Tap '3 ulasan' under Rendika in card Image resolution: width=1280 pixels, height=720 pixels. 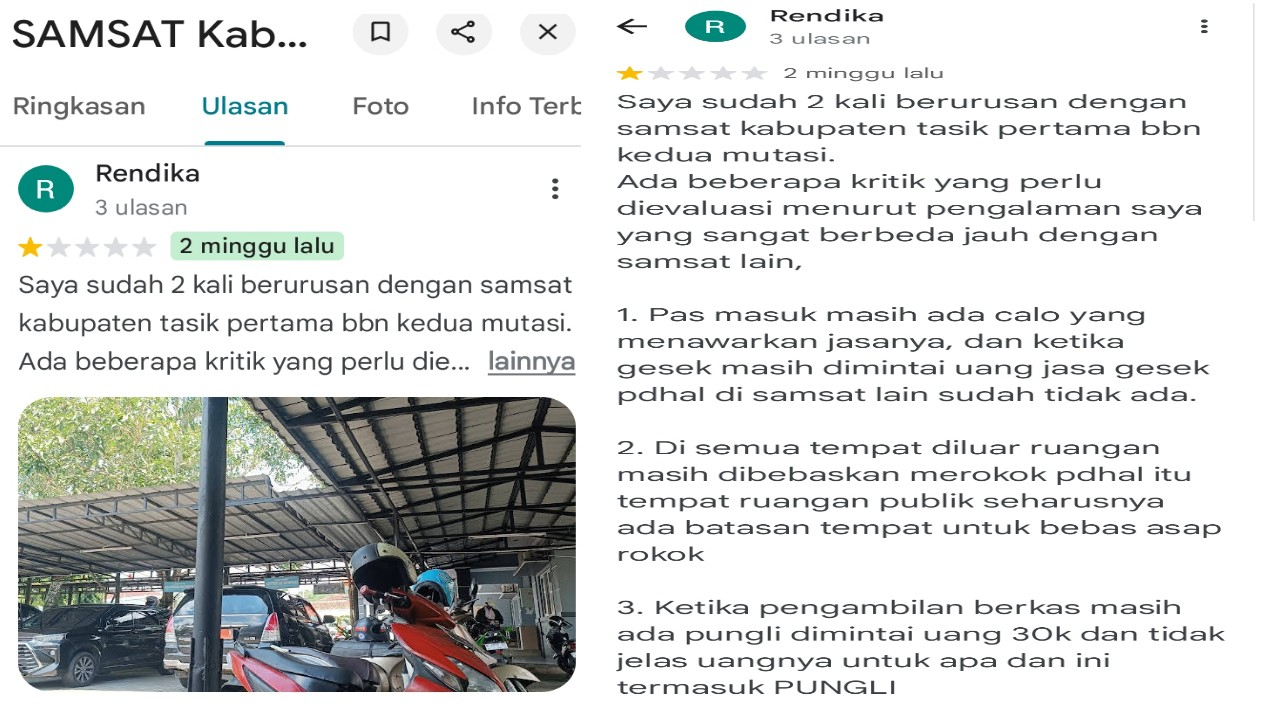coord(141,208)
